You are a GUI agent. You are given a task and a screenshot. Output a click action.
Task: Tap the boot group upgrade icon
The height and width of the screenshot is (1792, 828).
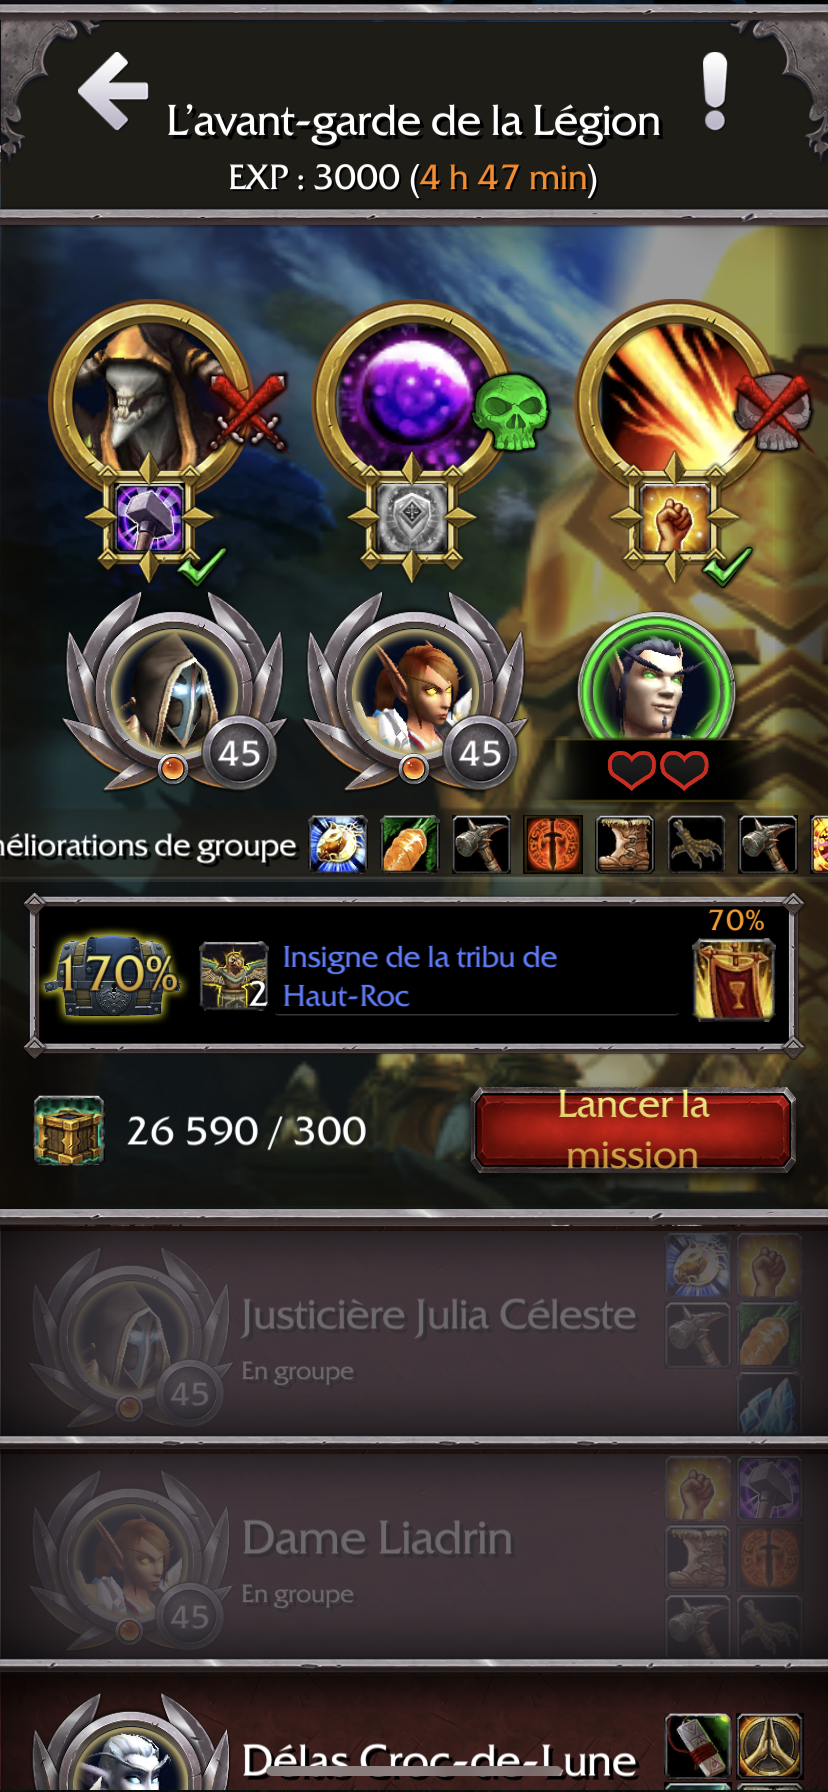point(625,845)
